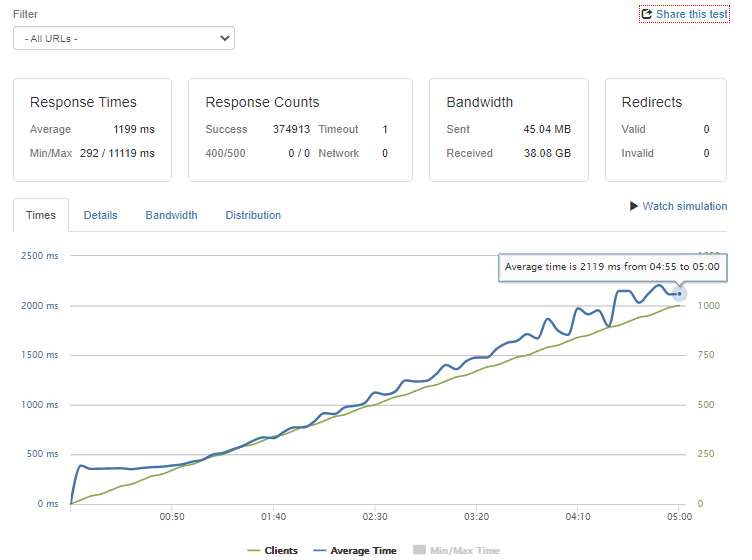Image resolution: width=752 pixels, height=560 pixels.
Task: Enable the Min/Max Time series legend label
Action: (465, 550)
